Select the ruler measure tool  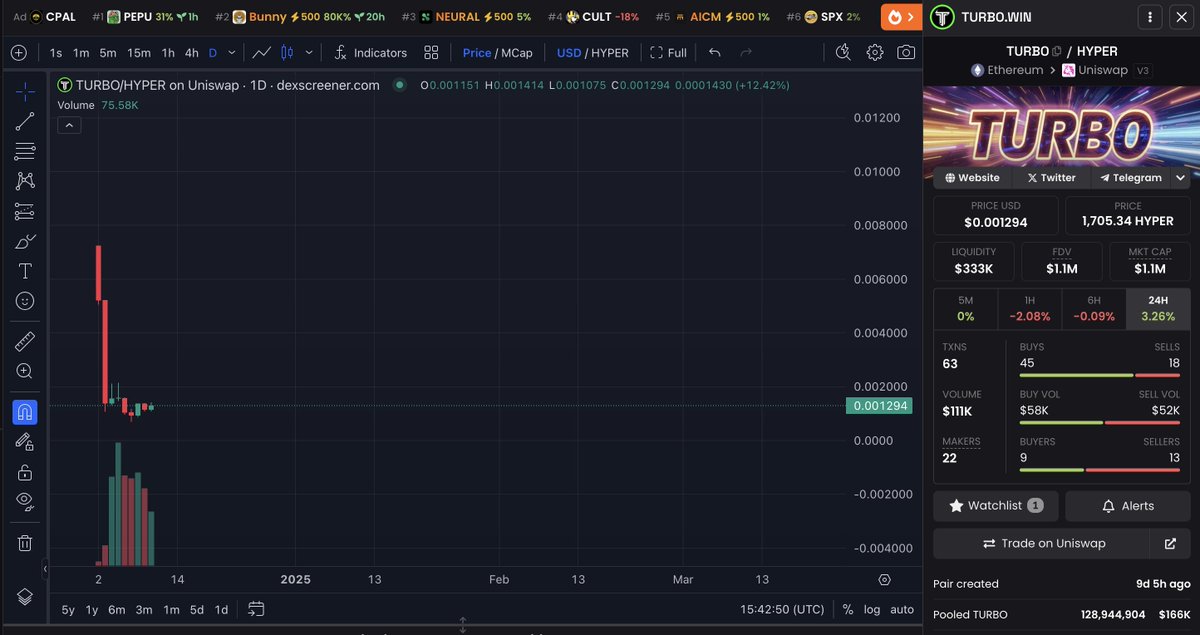point(25,342)
